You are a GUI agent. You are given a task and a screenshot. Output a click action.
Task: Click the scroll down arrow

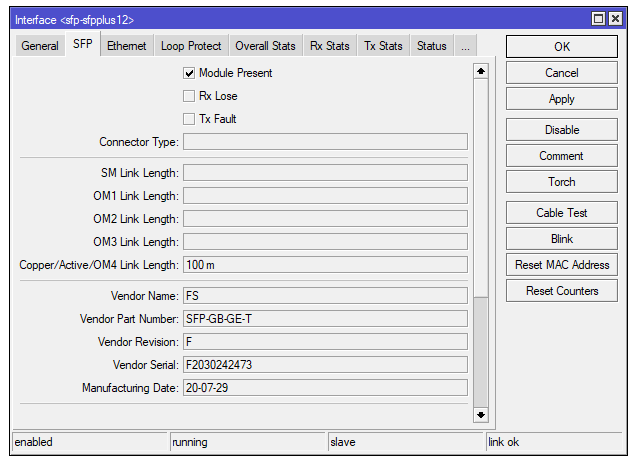click(481, 415)
